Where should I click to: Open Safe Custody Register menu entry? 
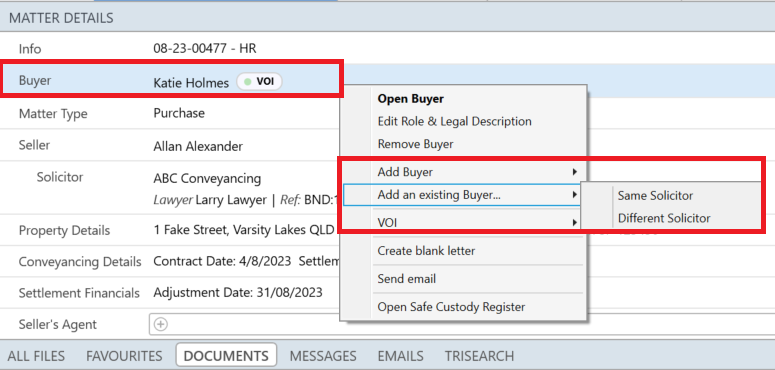point(451,307)
